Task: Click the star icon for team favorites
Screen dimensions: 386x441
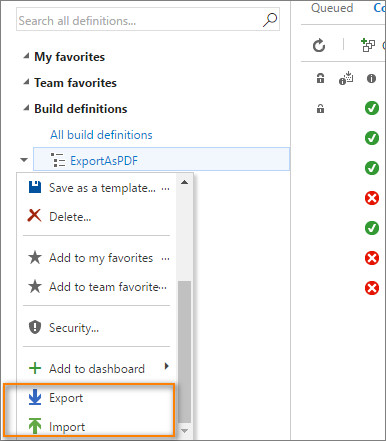Action: point(35,286)
